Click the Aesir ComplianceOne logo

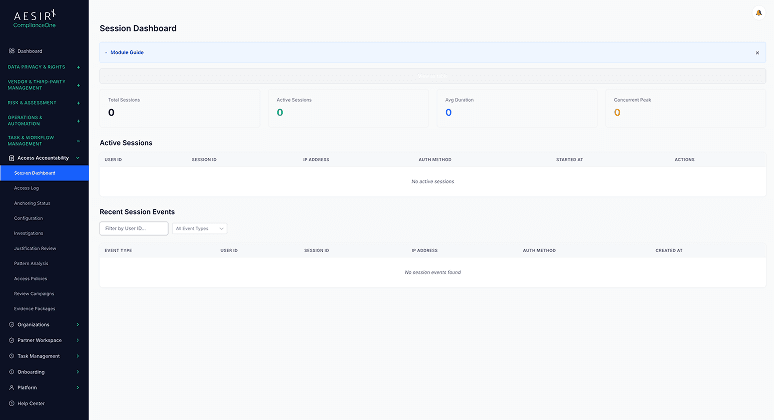(35, 18)
